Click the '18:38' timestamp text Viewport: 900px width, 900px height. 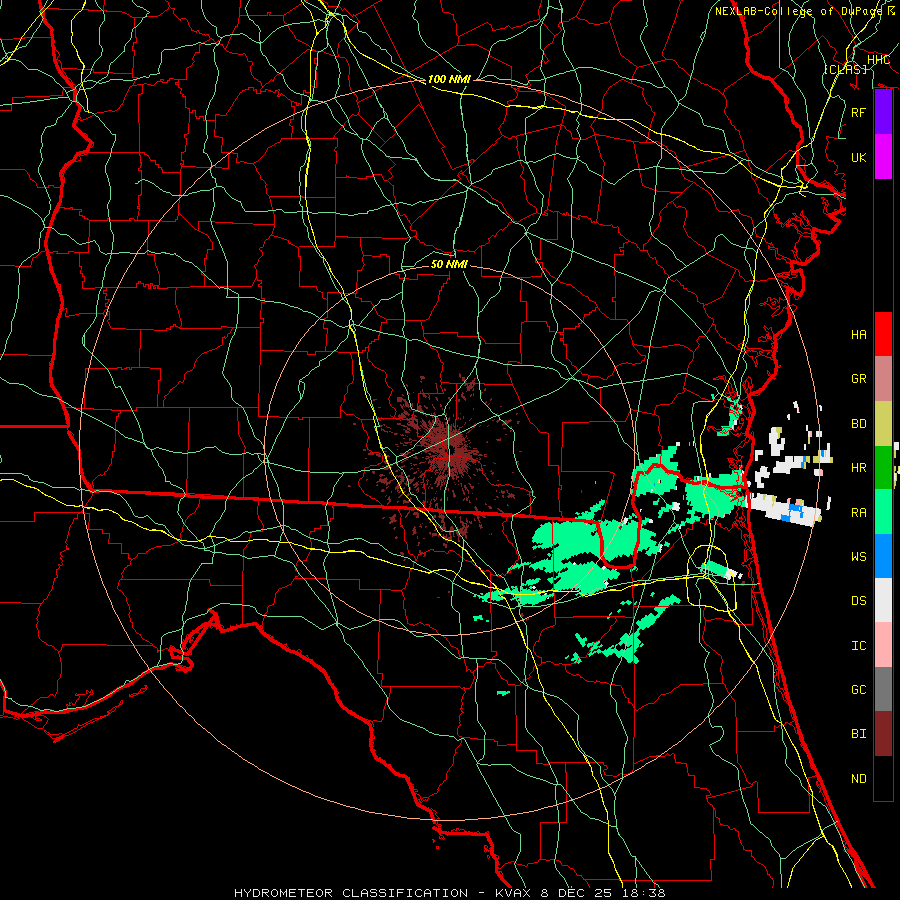pos(643,893)
